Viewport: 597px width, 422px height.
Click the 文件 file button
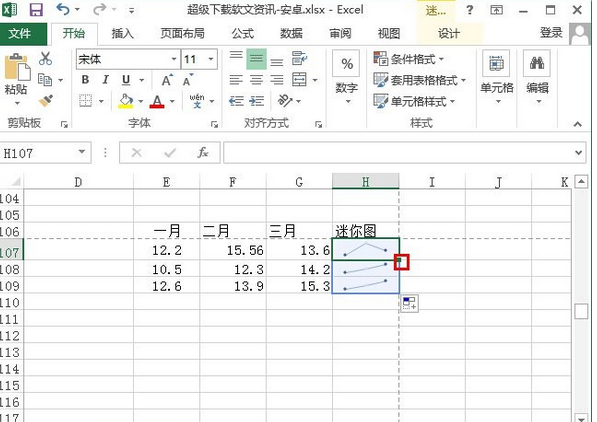click(x=20, y=34)
